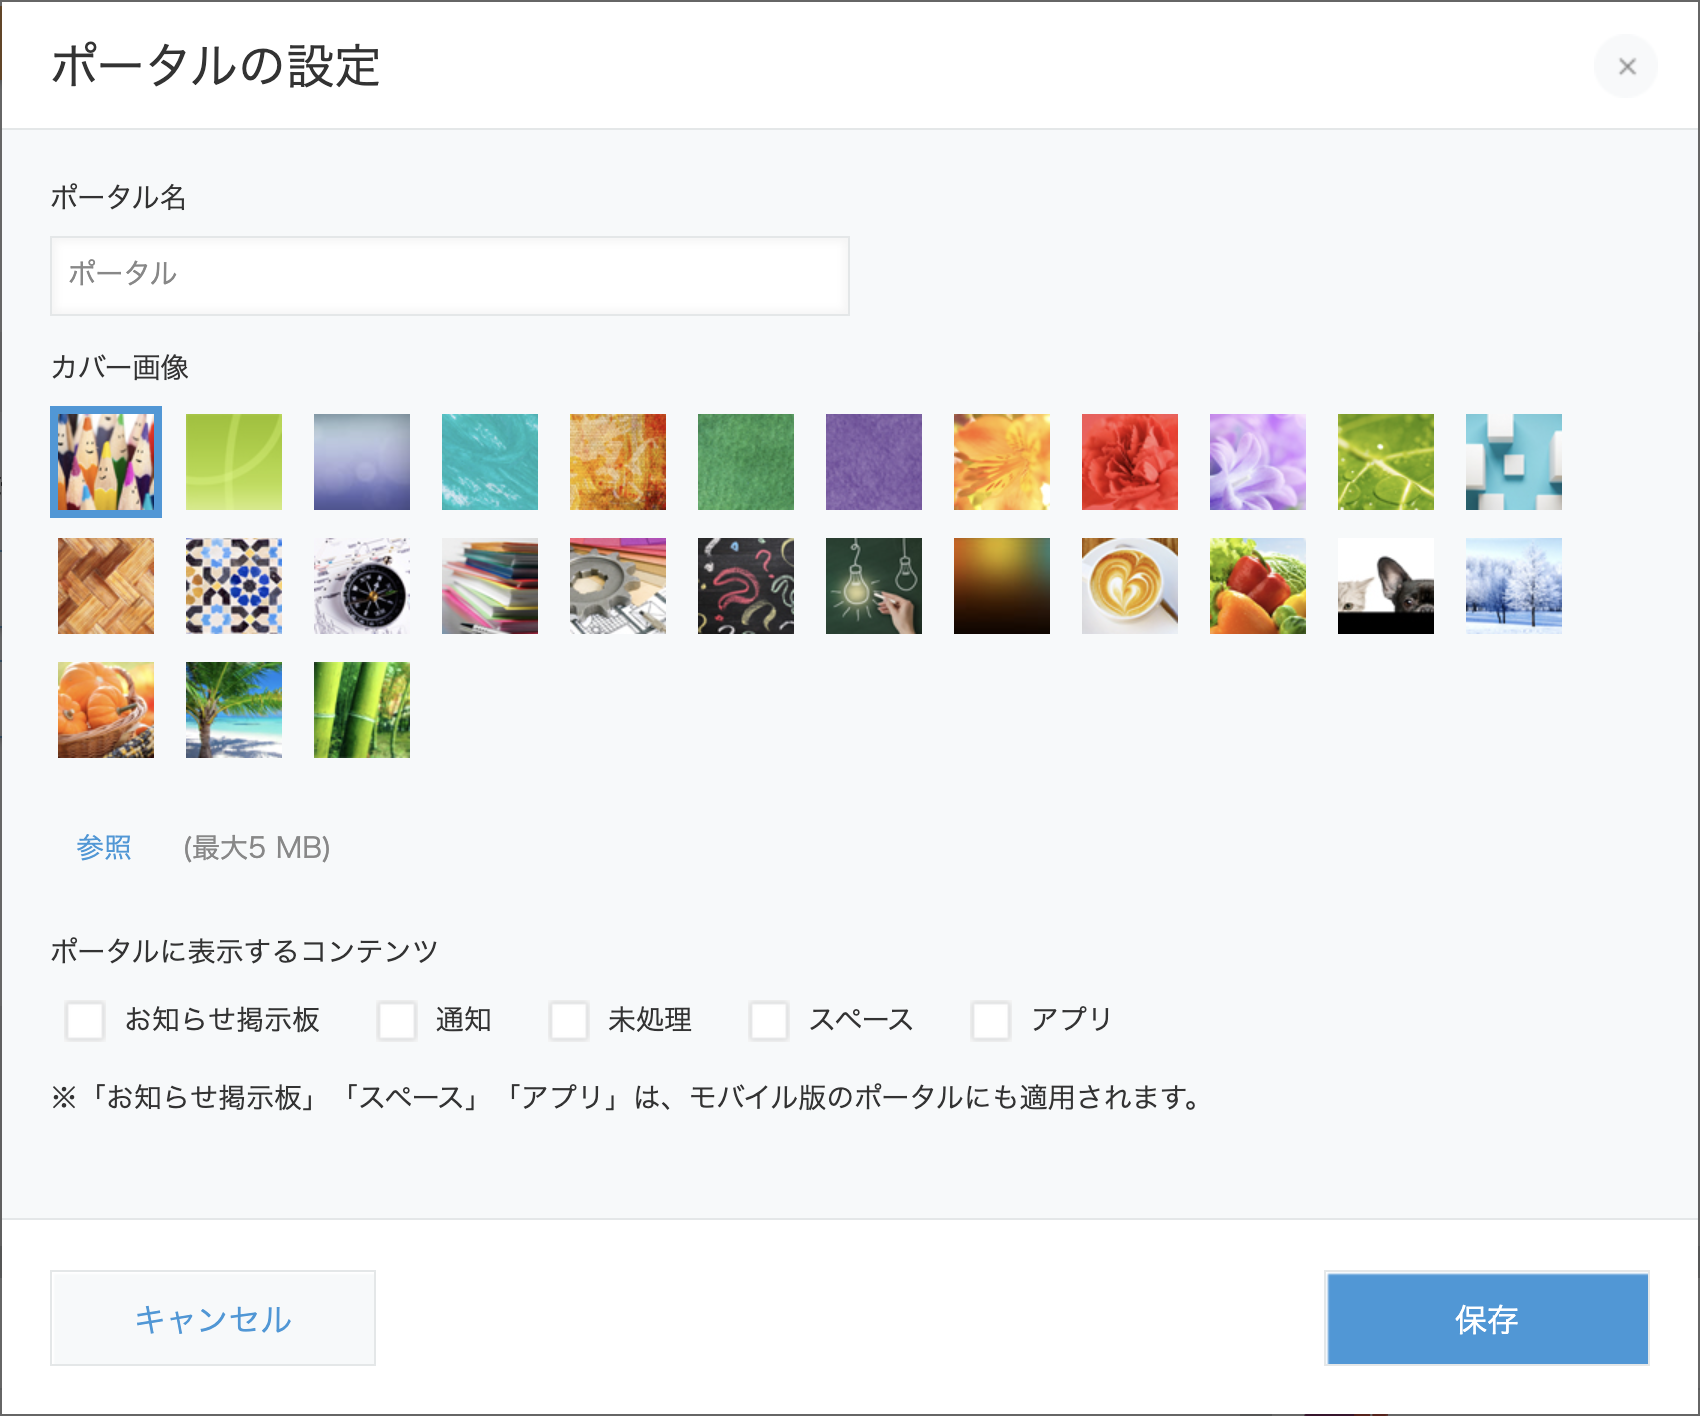
Task: Save settings with the 保存 button
Action: click(1487, 1318)
